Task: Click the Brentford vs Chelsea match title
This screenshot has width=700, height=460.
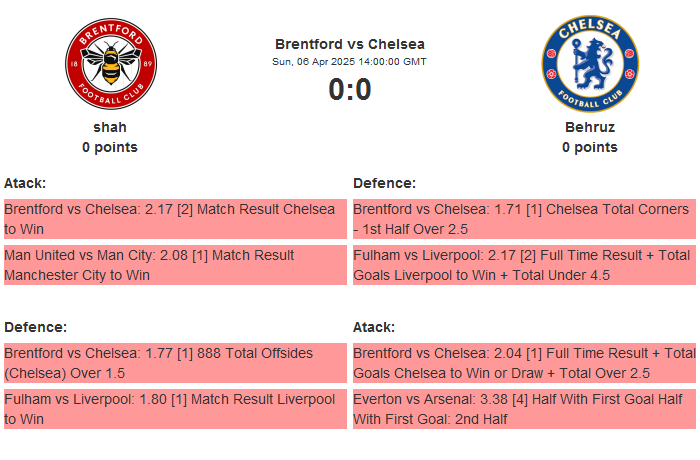Action: tap(349, 44)
